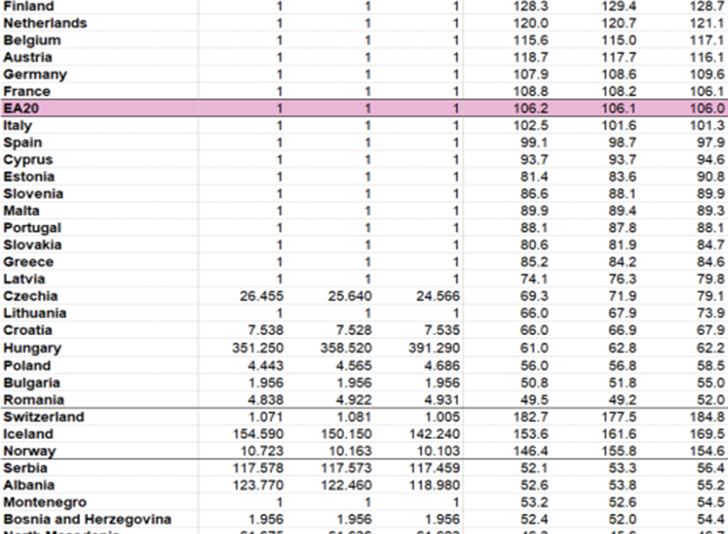This screenshot has width=728, height=534.
Task: Click the Bosnia and Herzegovina label
Action: pos(87,519)
